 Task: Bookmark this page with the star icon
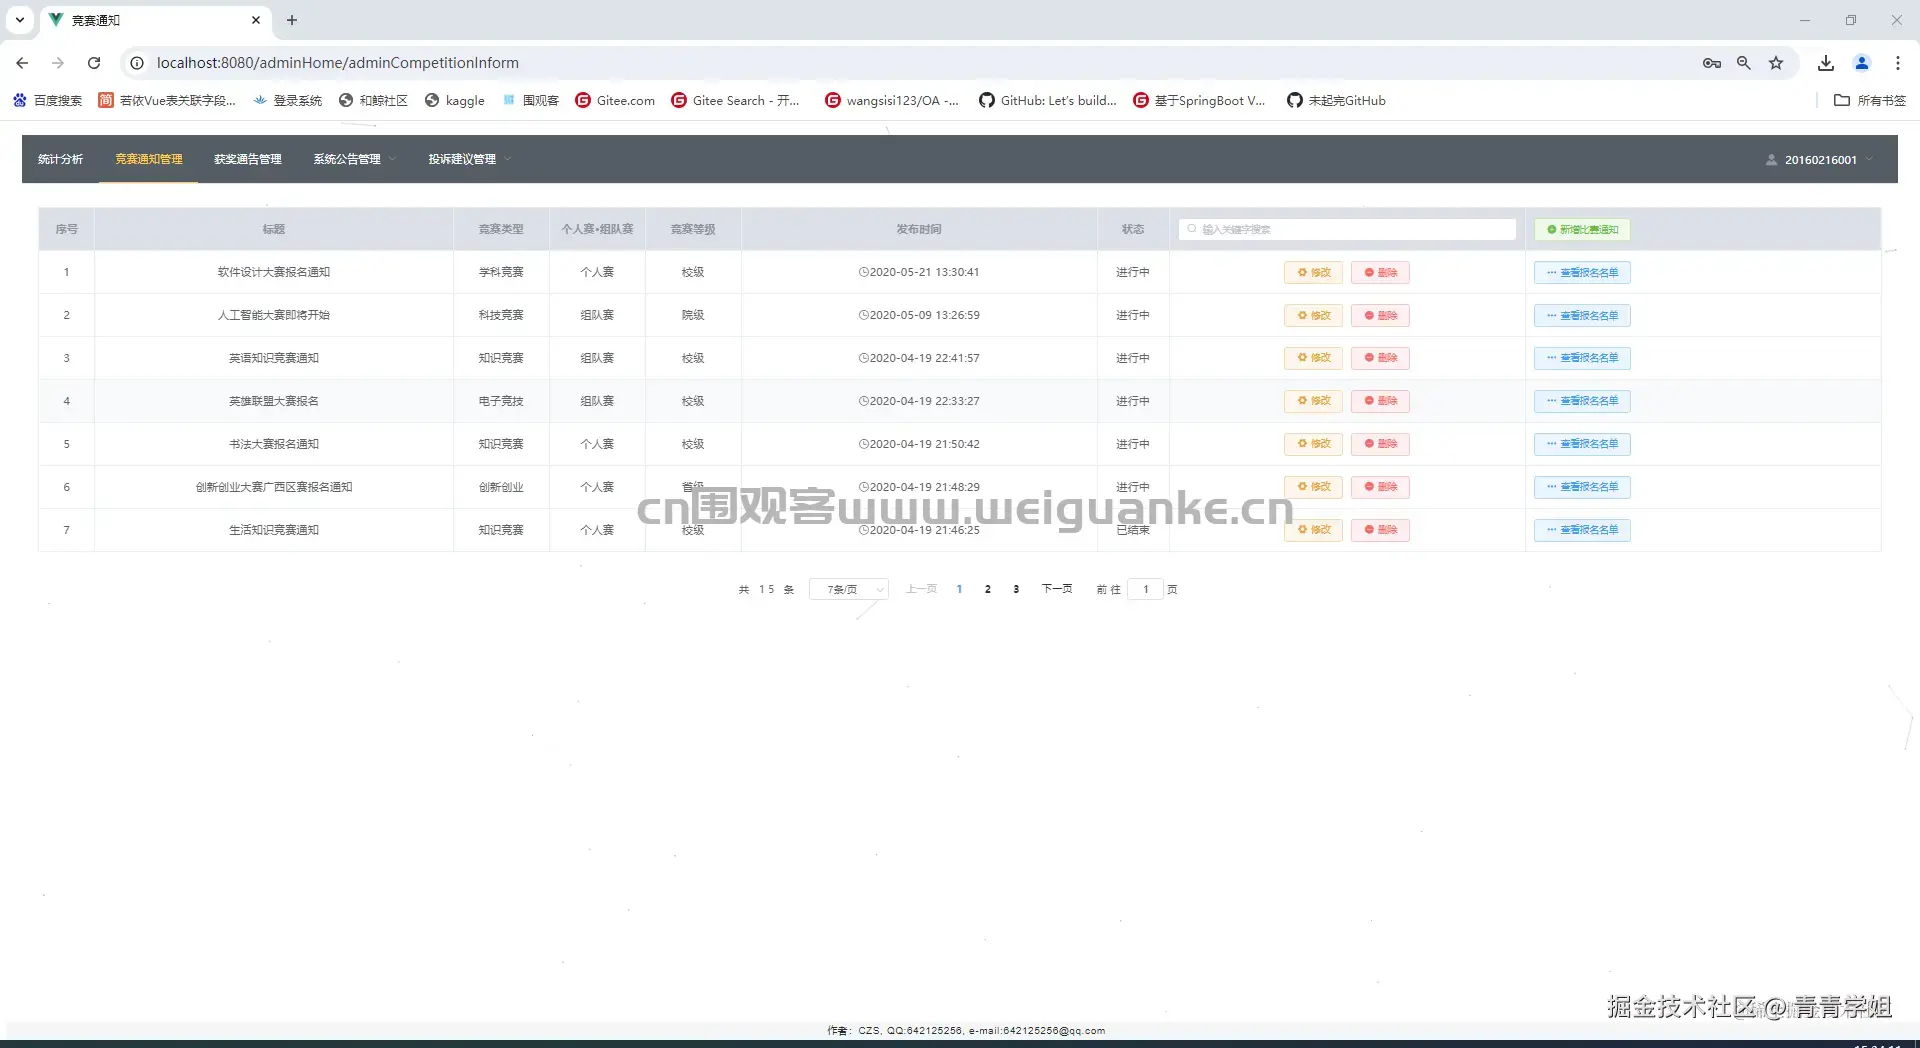[1776, 63]
